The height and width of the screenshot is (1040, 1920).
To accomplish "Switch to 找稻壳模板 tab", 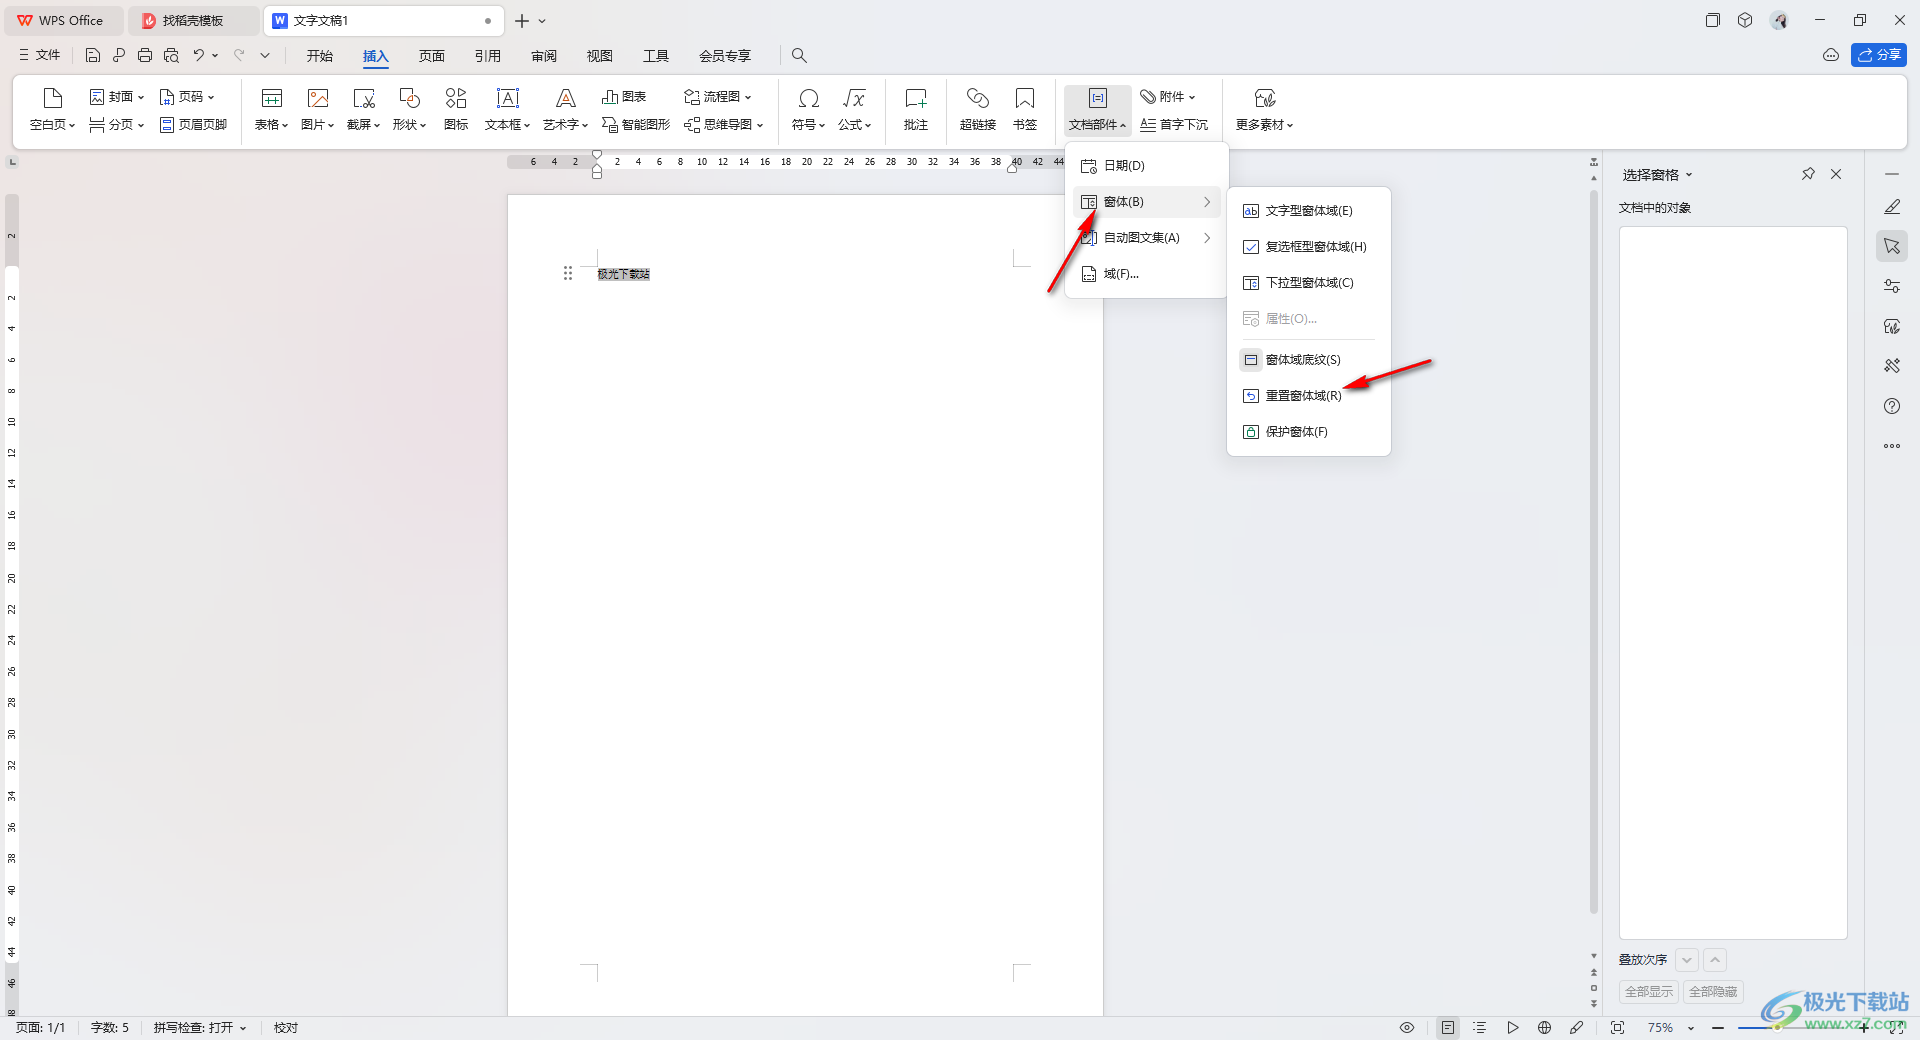I will click(x=193, y=20).
